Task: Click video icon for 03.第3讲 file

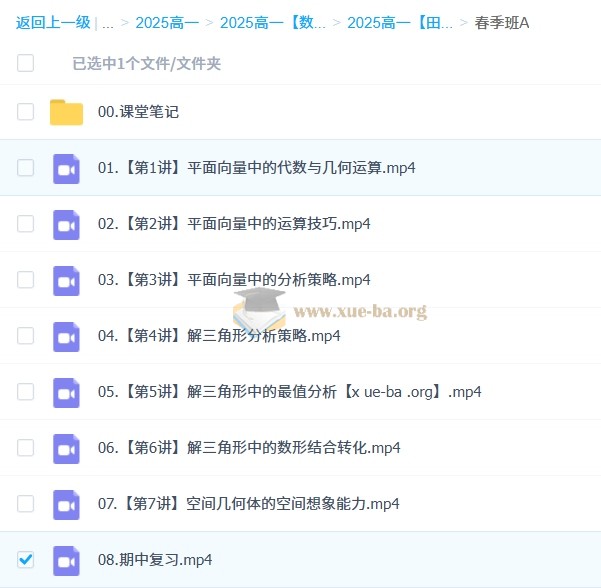Action: click(66, 280)
